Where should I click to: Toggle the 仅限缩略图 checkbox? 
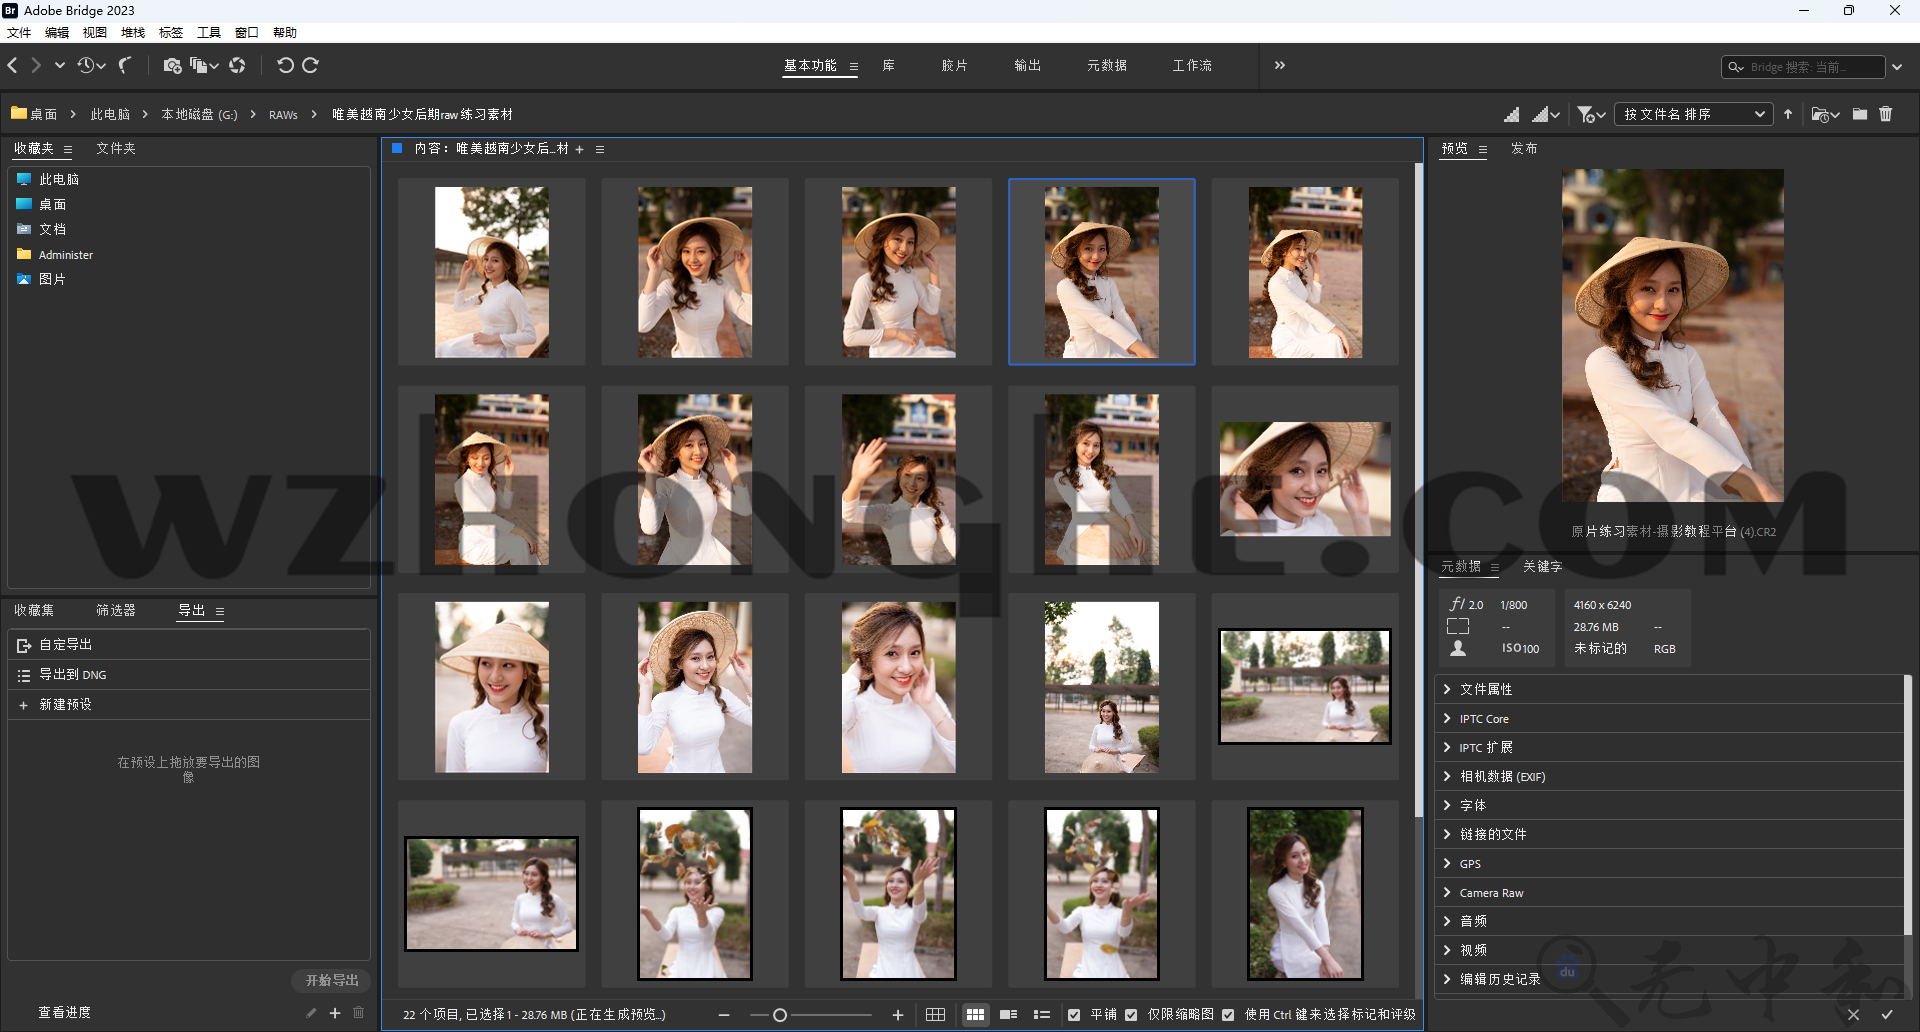click(1131, 1015)
